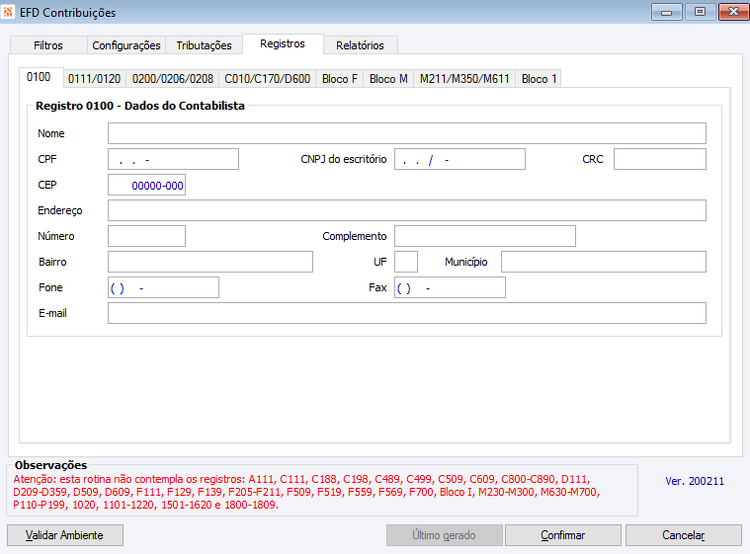Open the 0111/0120 sub-tab
The height and width of the screenshot is (554, 750).
(94, 79)
